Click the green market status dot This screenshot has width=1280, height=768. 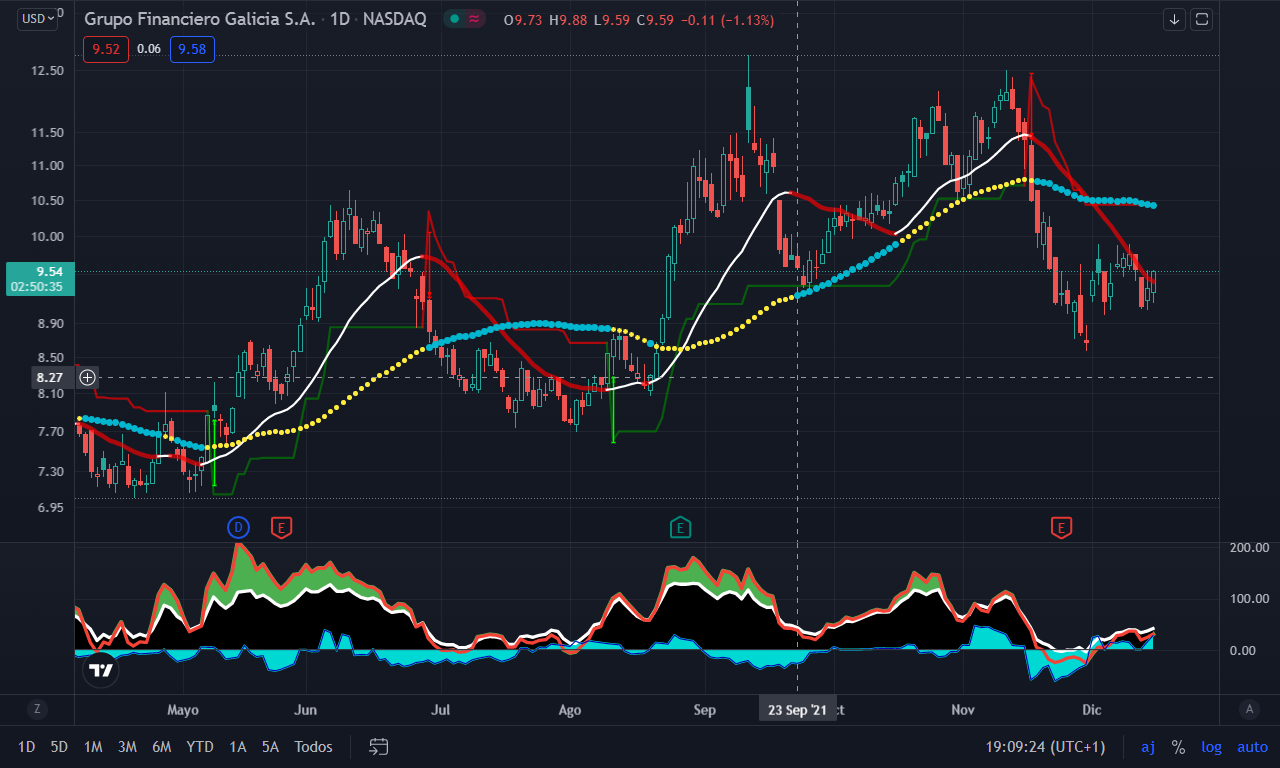[455, 19]
